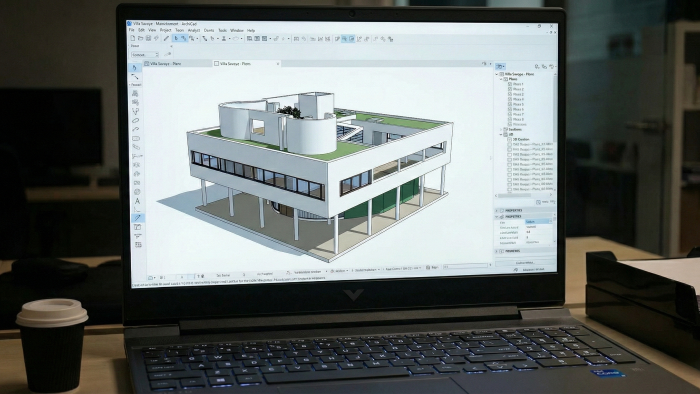700x394 pixels.
Task: Click the New document icon in toolbar
Action: (x=133, y=38)
